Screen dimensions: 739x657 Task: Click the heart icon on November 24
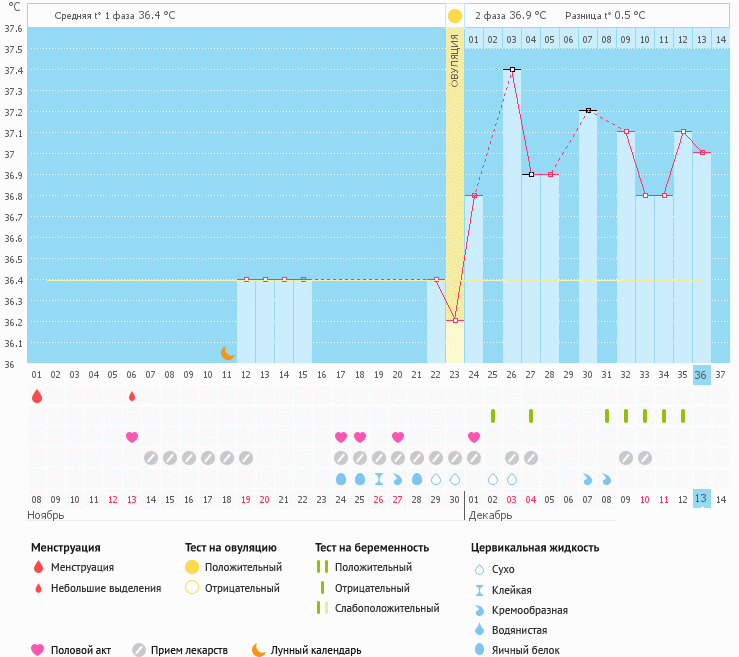[x=341, y=437]
